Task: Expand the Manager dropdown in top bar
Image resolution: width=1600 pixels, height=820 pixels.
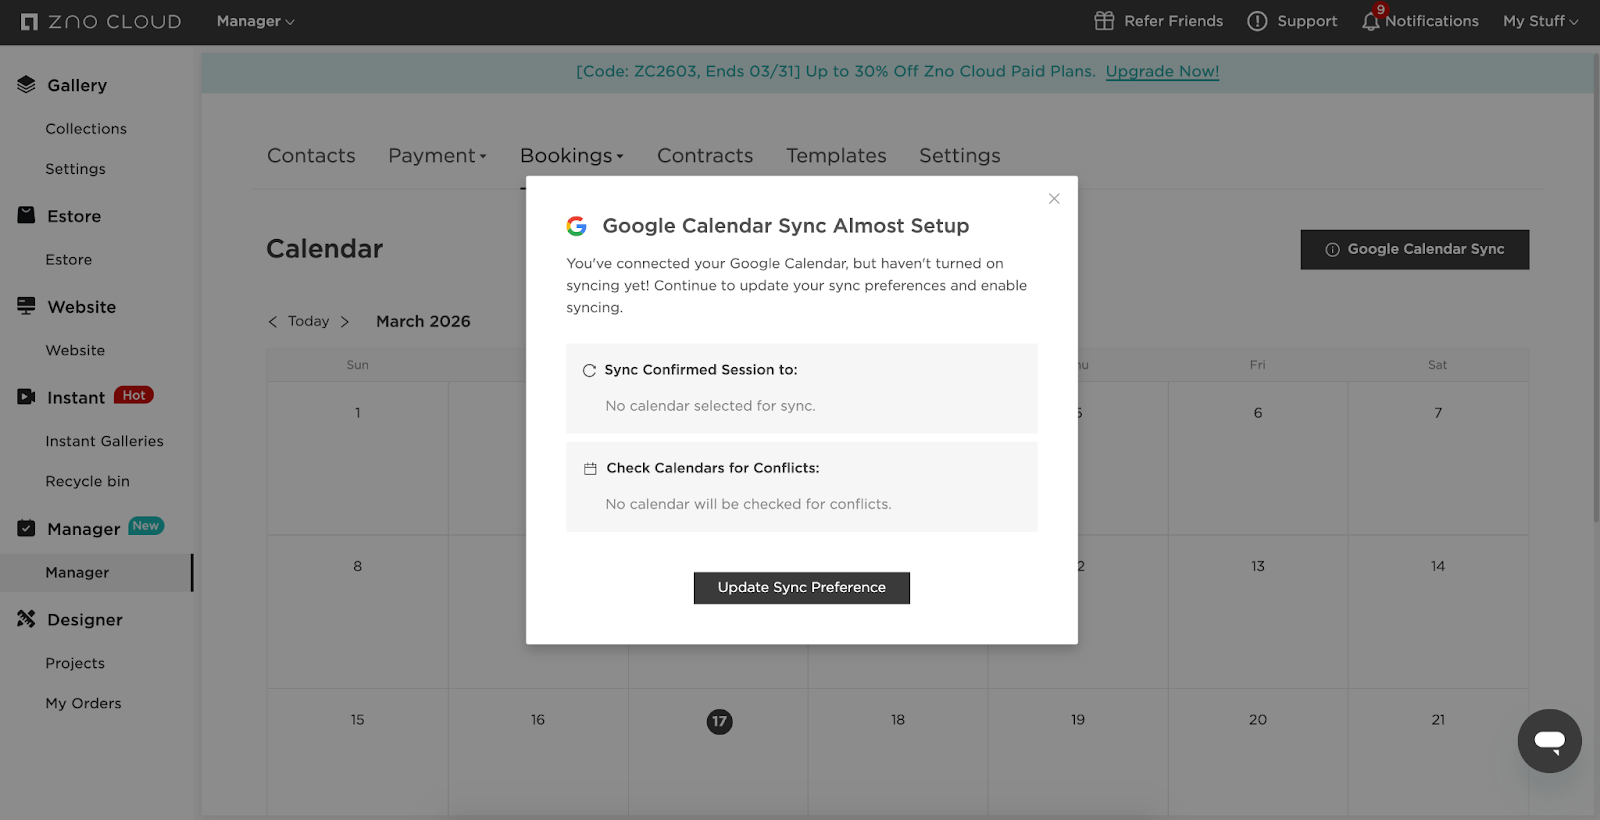Action: [x=255, y=21]
